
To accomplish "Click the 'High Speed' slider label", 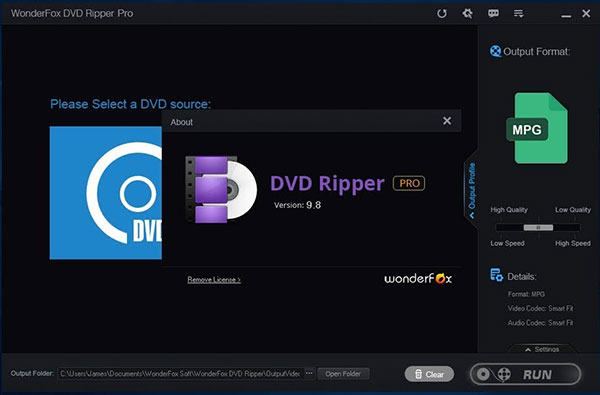I will pyautogui.click(x=573, y=243).
